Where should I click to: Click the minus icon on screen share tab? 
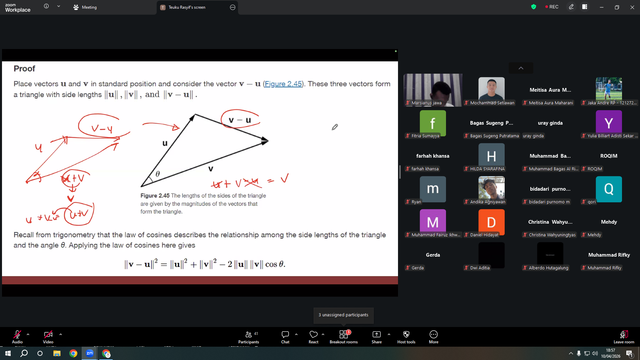[x=232, y=7]
